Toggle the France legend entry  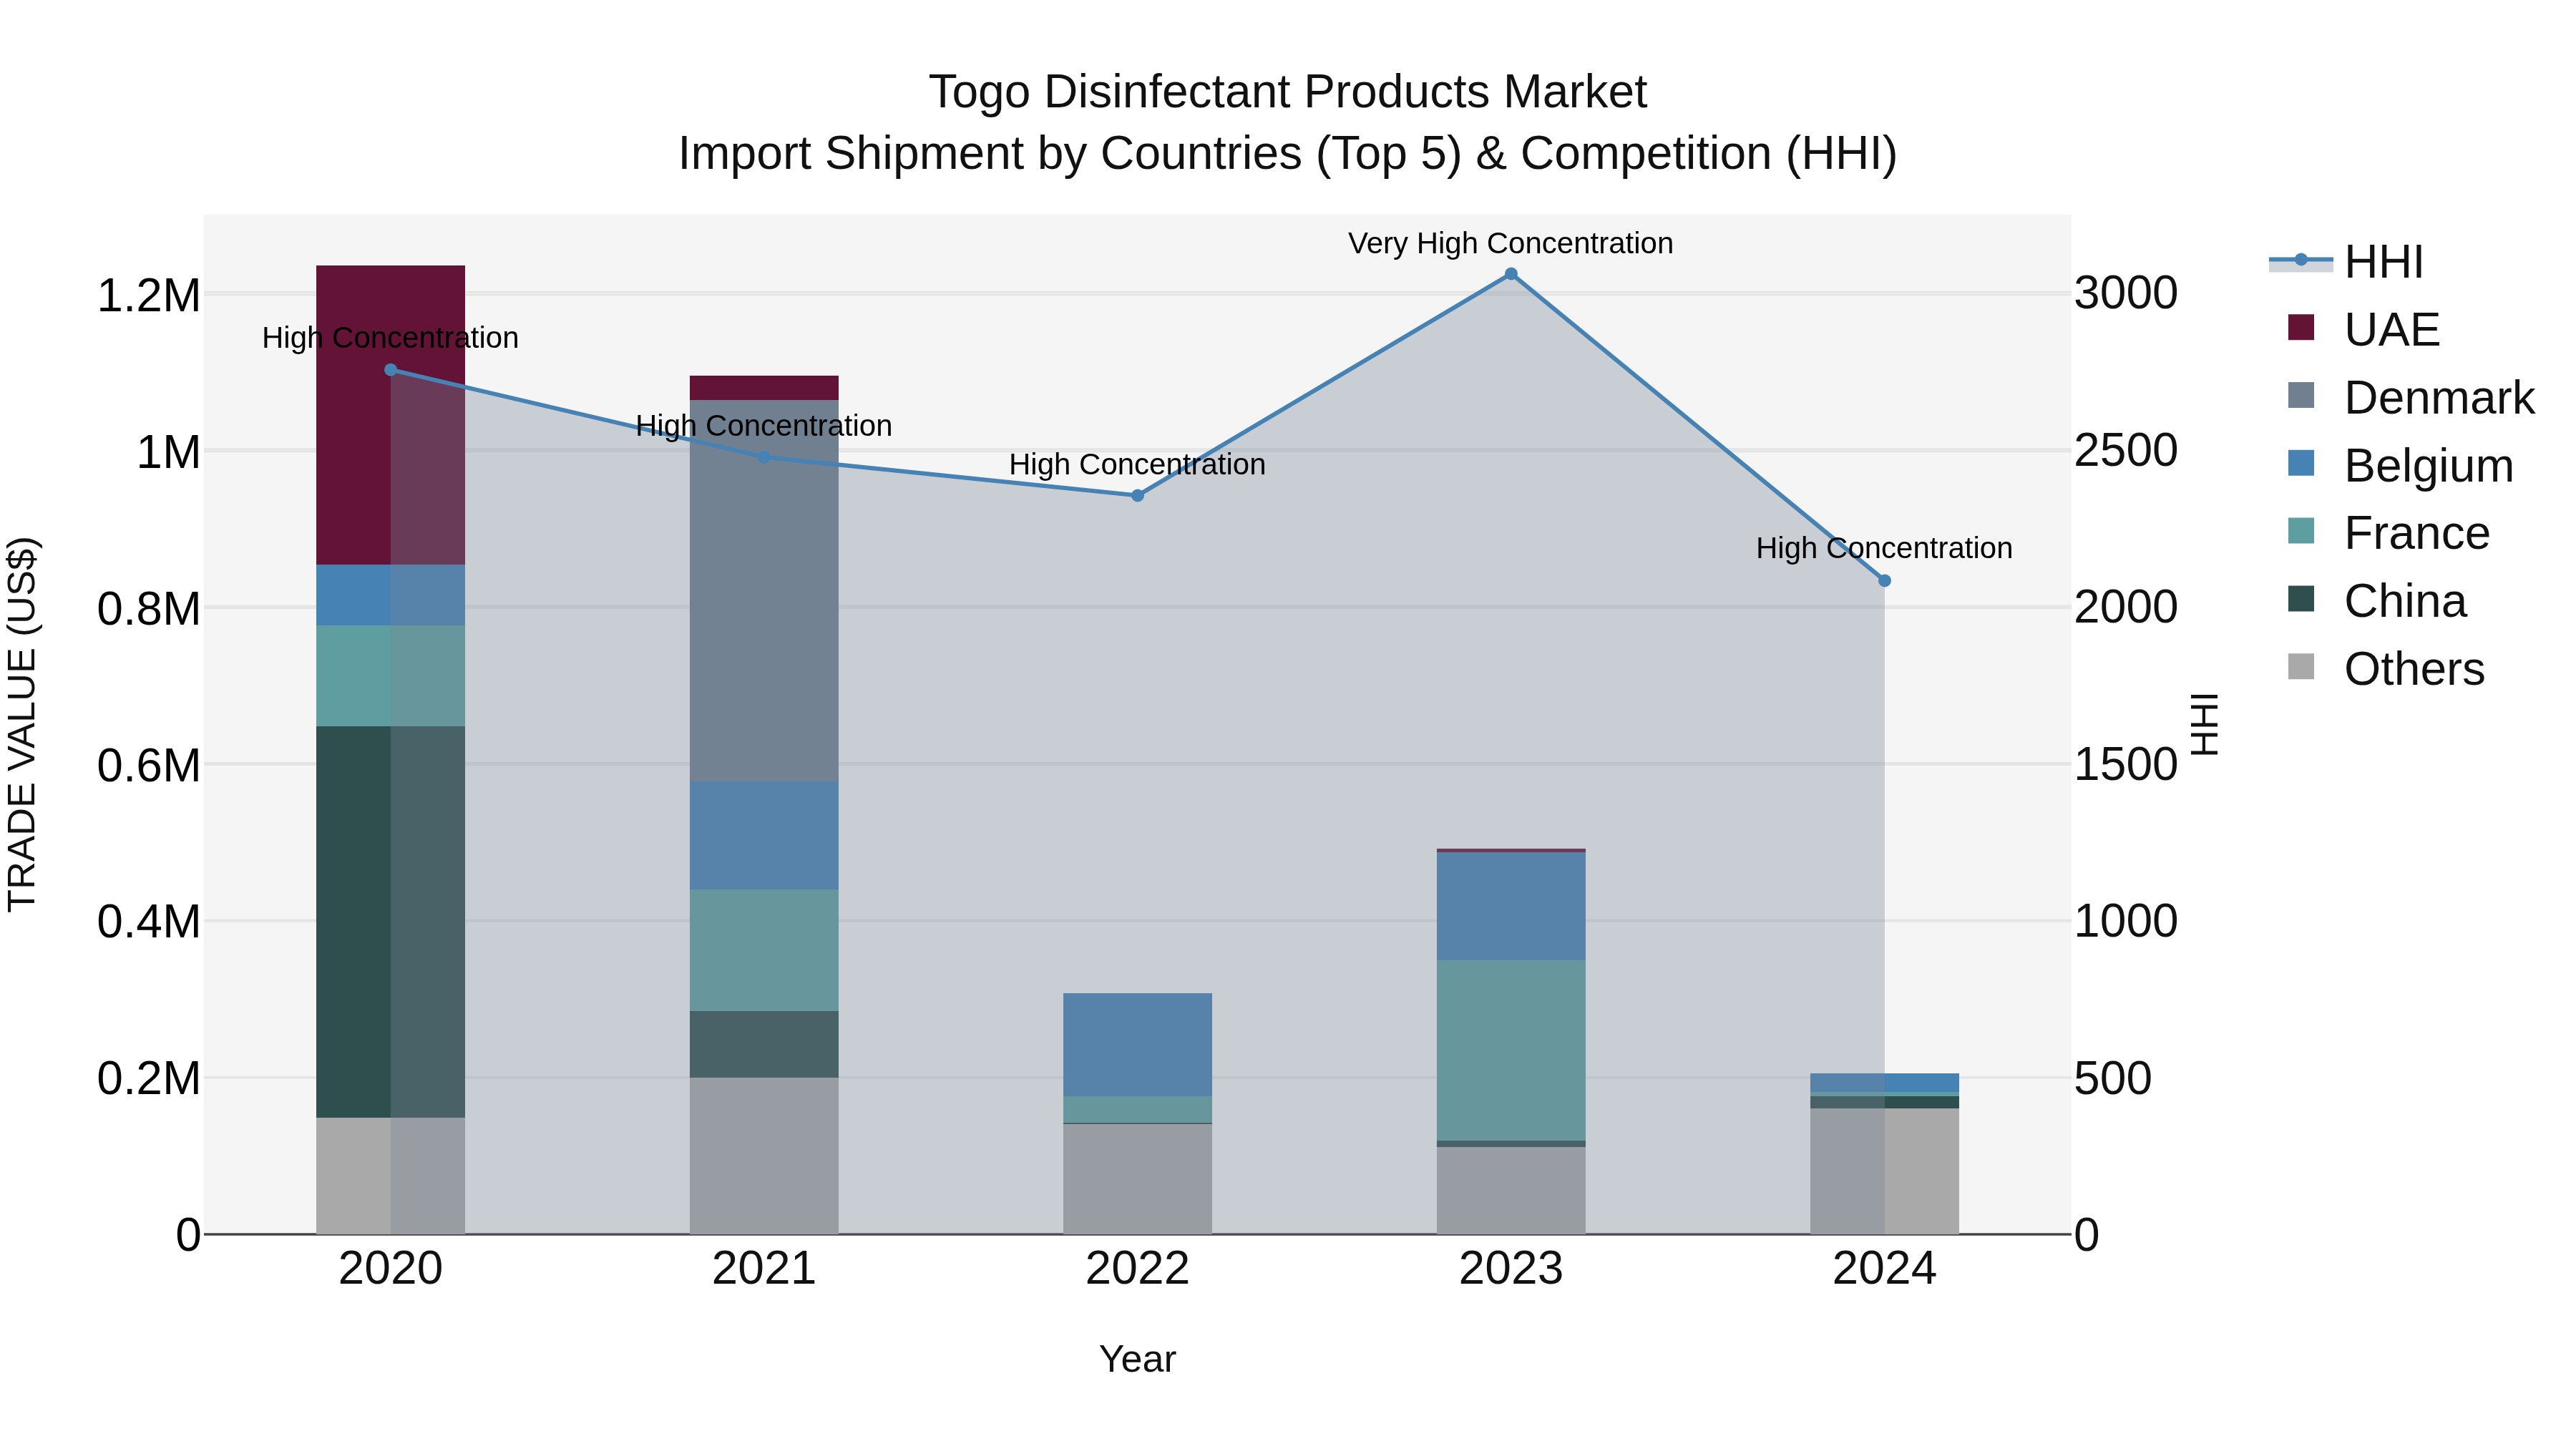click(x=2388, y=533)
